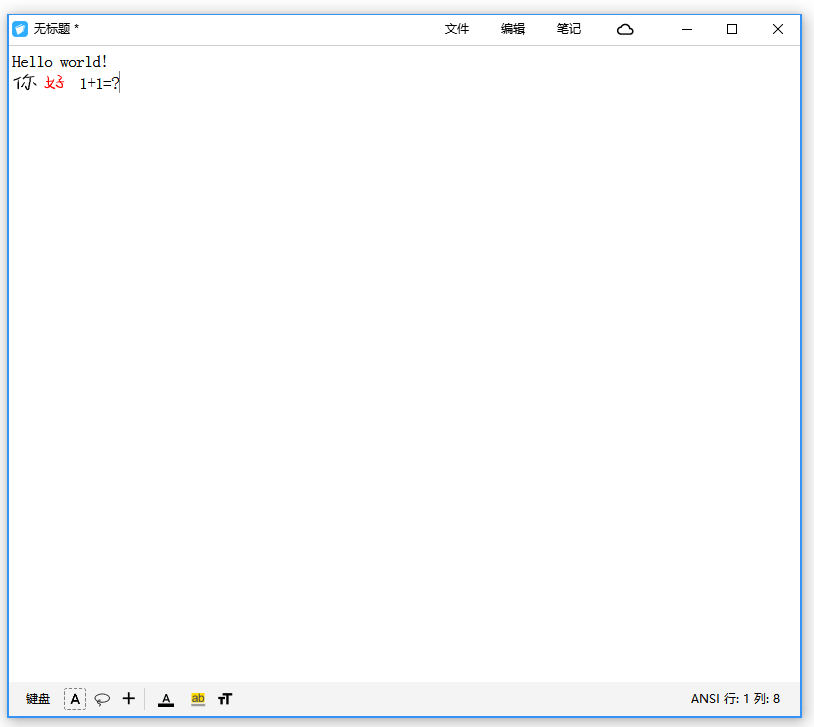This screenshot has height=727, width=814.
Task: Click the cloud sync icon
Action: tap(625, 30)
